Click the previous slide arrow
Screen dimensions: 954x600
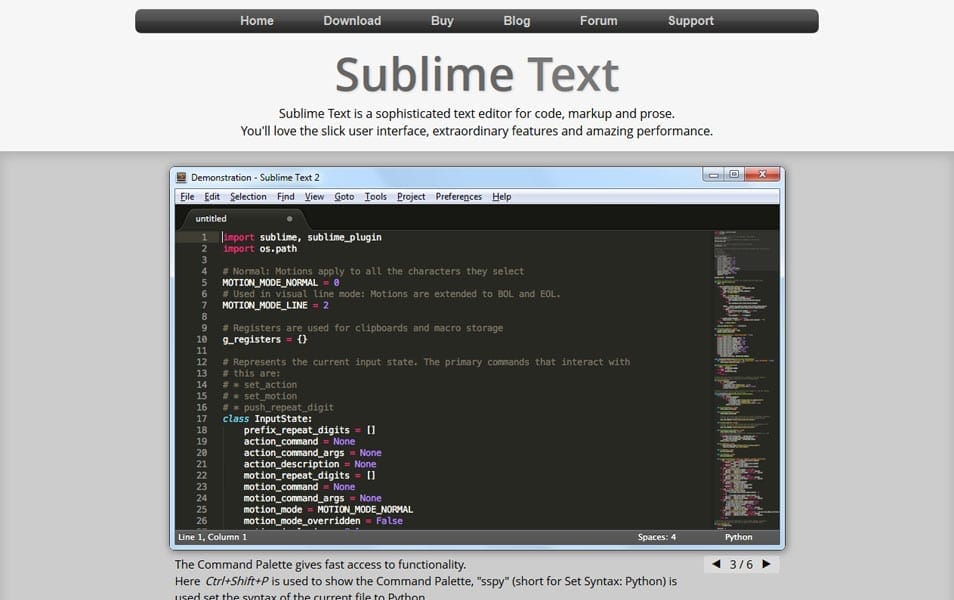tap(716, 563)
